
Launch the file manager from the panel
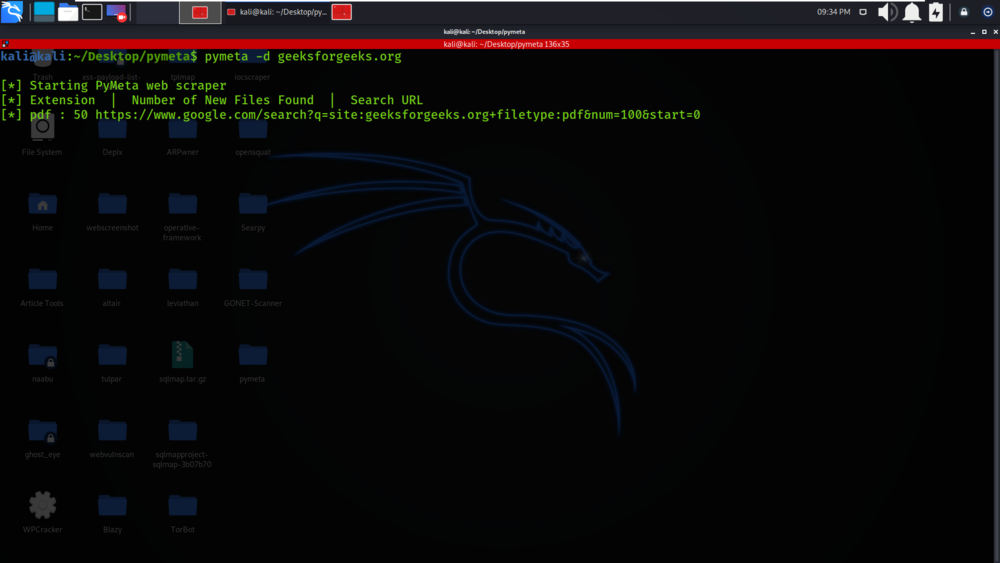coord(68,12)
